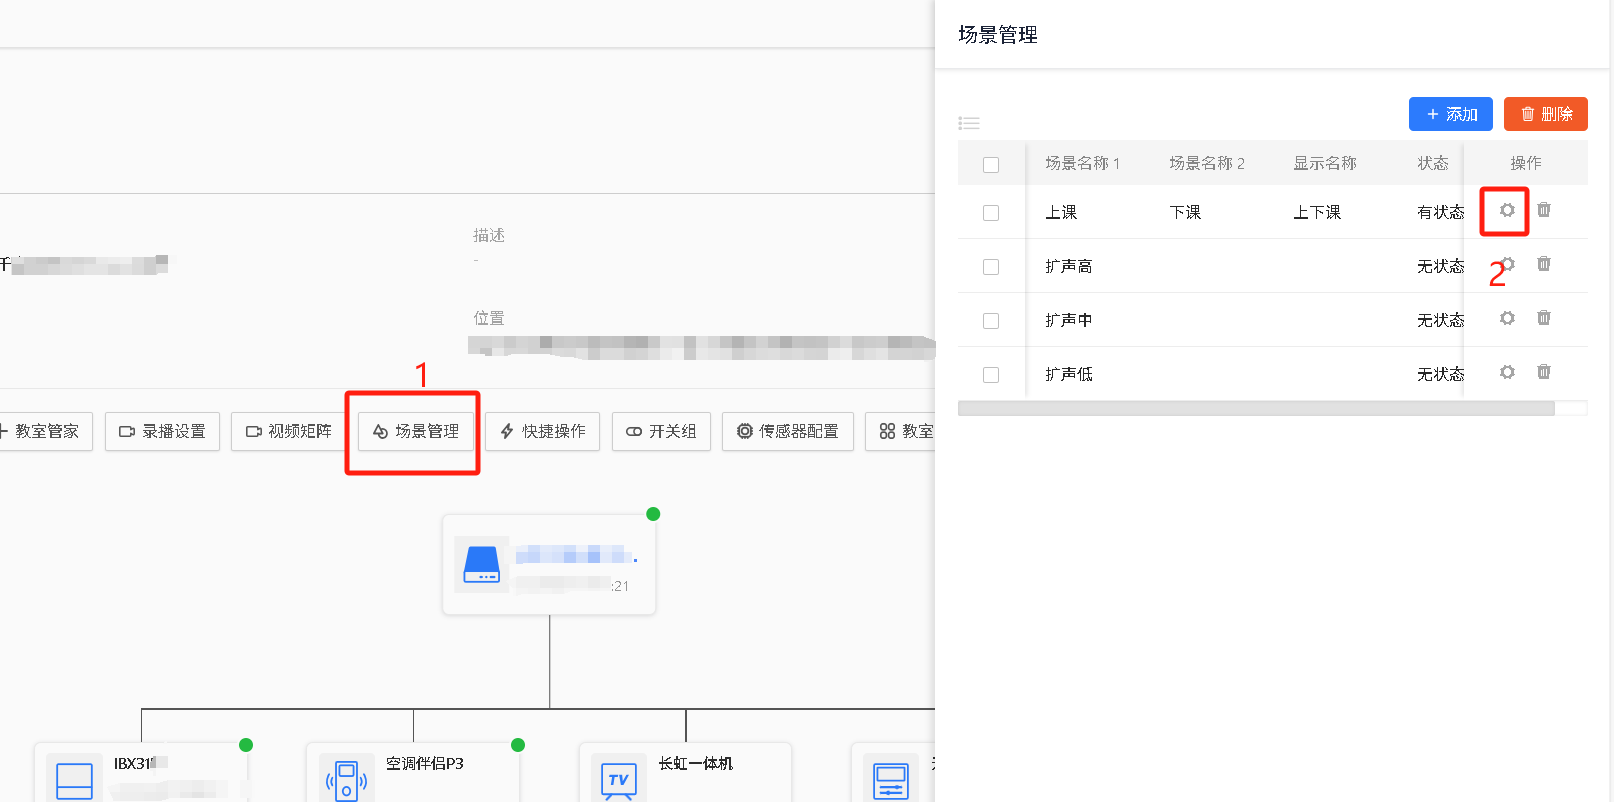Click the horizontal scrollbar below scene table
The image size is (1614, 802).
[1256, 408]
